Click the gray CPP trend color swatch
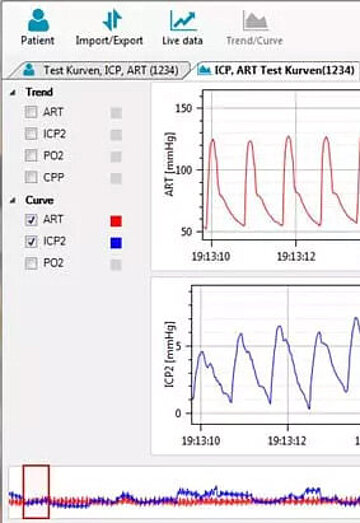The height and width of the screenshot is (523, 360). 116,178
